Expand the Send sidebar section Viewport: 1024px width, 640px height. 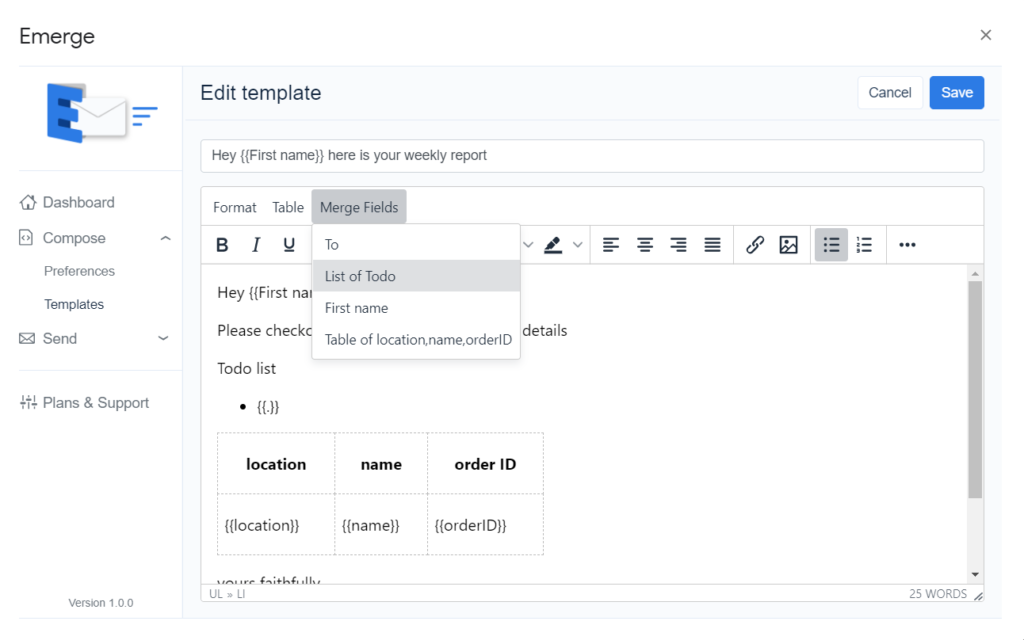(164, 339)
